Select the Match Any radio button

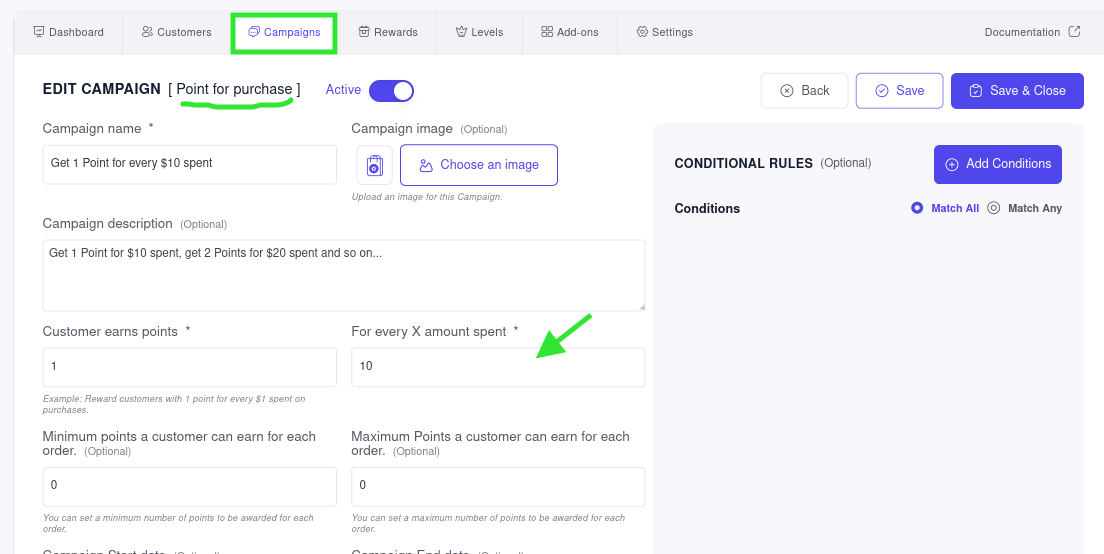[994, 208]
